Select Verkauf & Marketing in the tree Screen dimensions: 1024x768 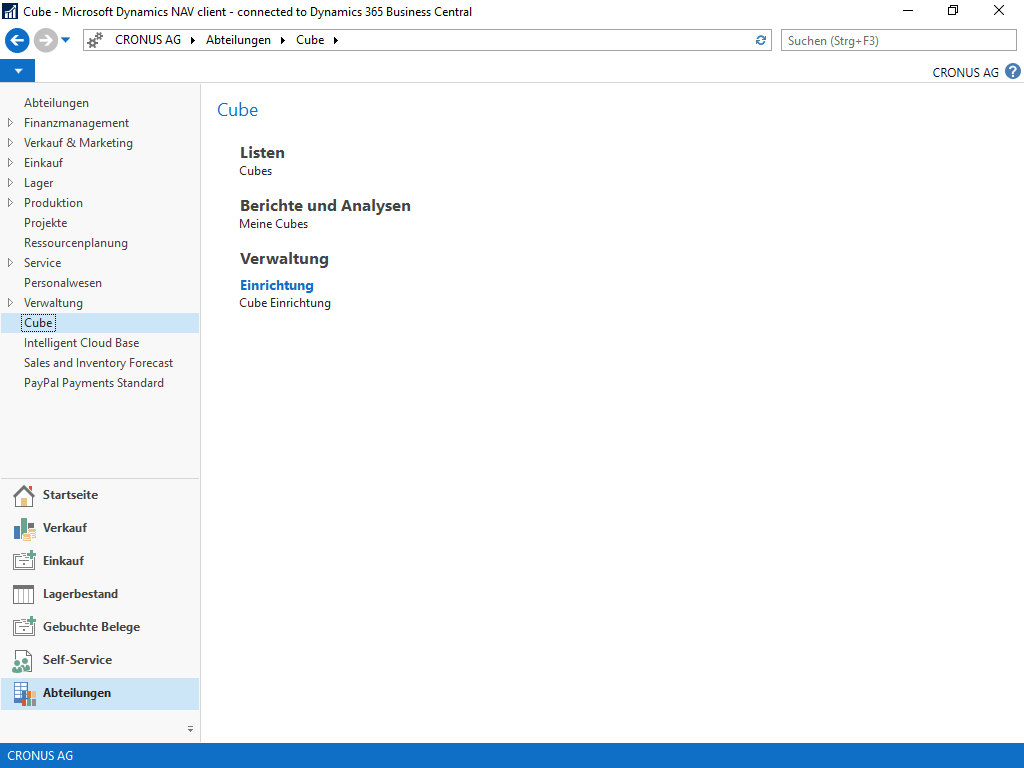coord(78,142)
